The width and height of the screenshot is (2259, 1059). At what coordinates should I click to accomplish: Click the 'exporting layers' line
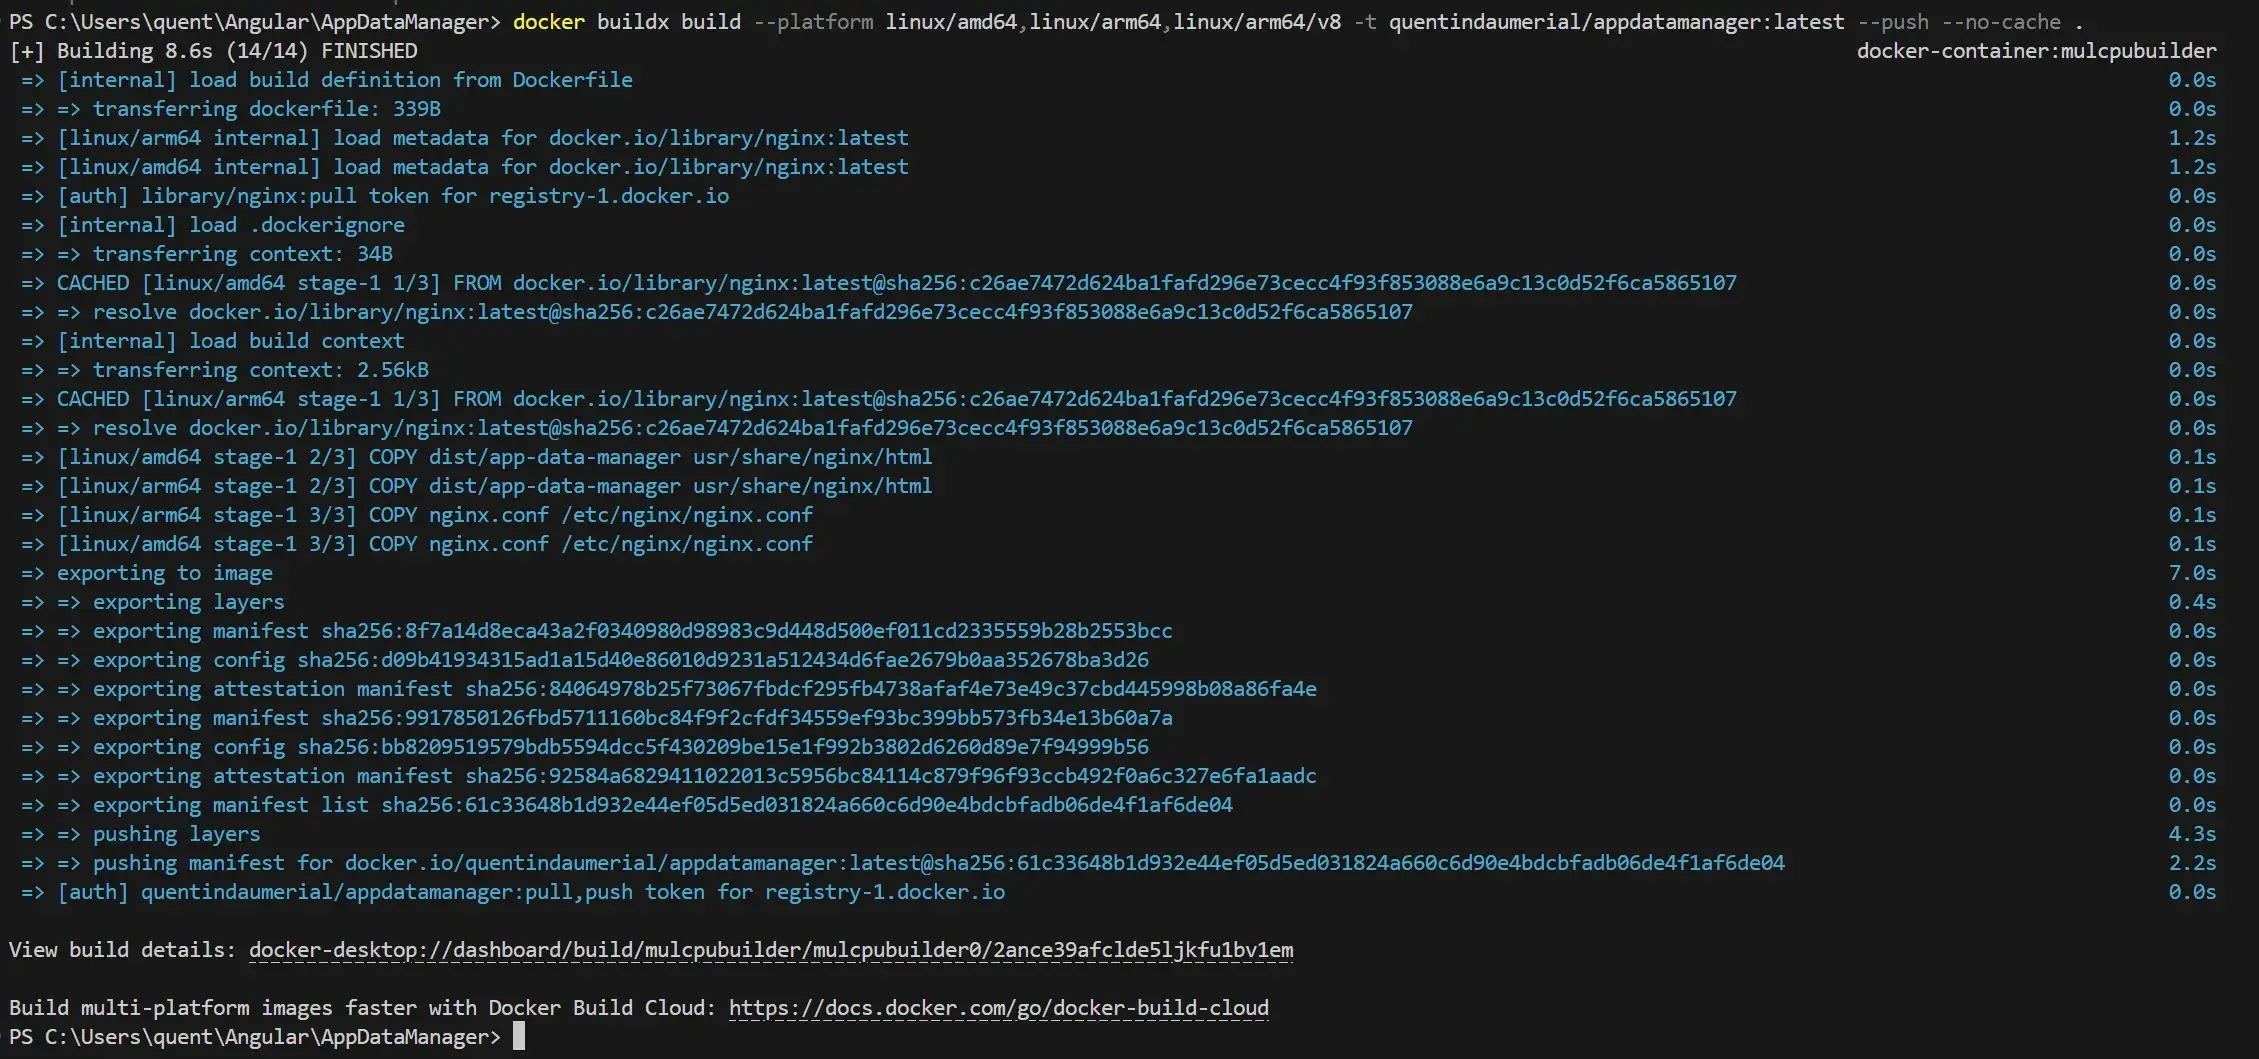coord(188,602)
